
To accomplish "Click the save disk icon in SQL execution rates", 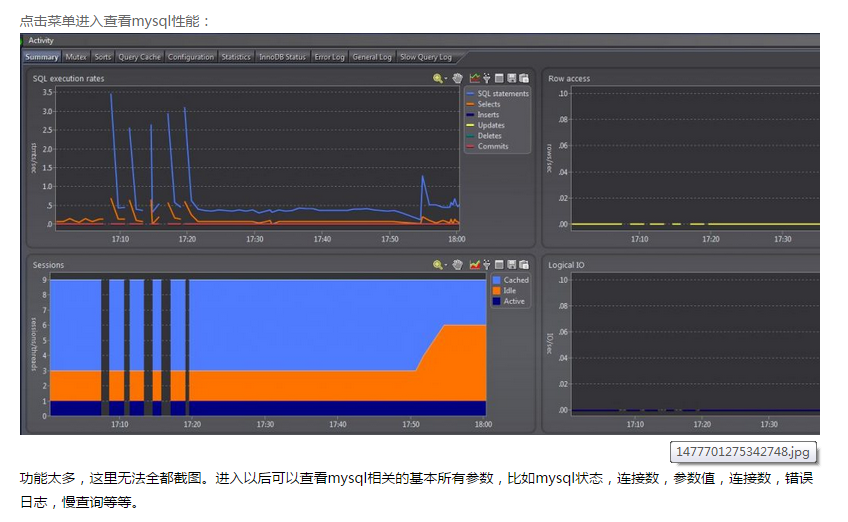I will click(x=511, y=78).
